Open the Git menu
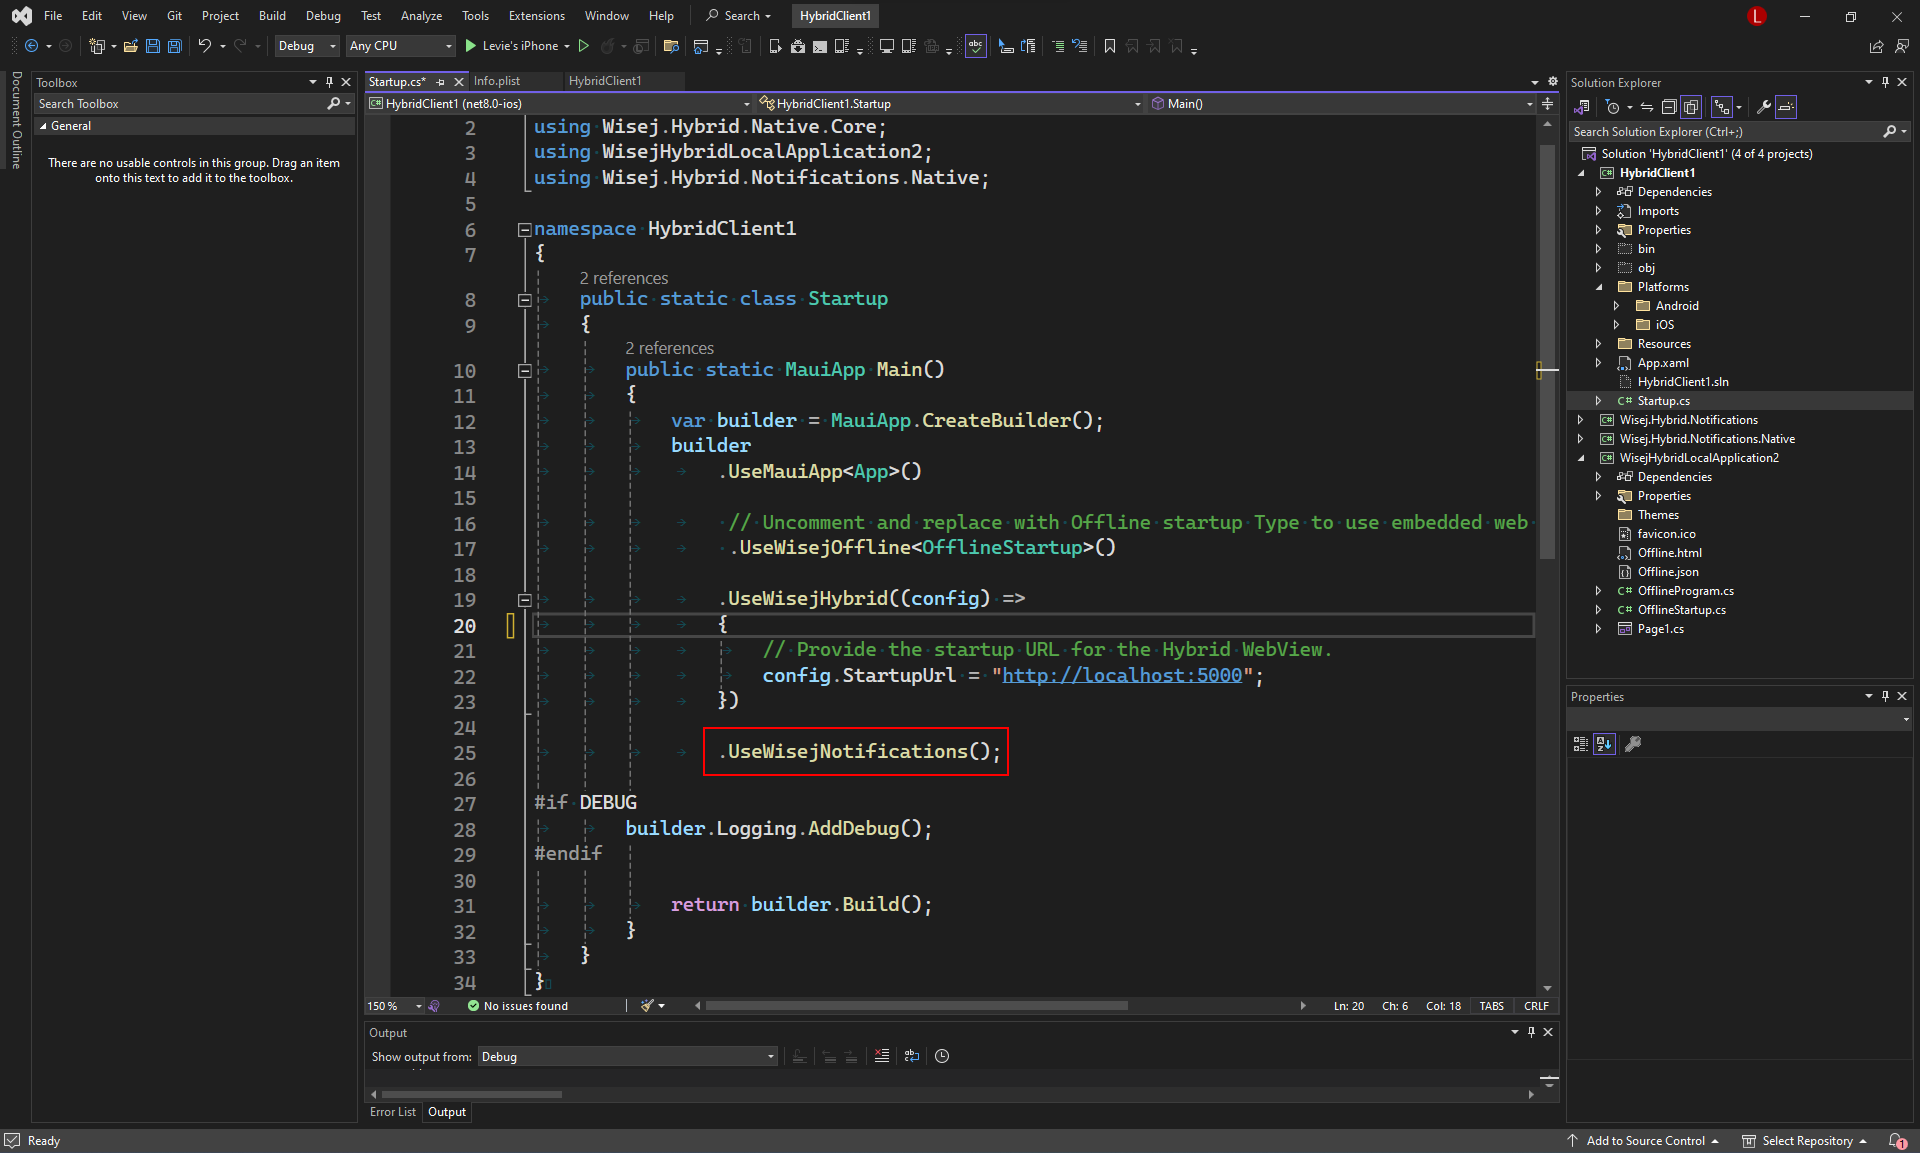Viewport: 1920px width, 1153px height. (174, 16)
